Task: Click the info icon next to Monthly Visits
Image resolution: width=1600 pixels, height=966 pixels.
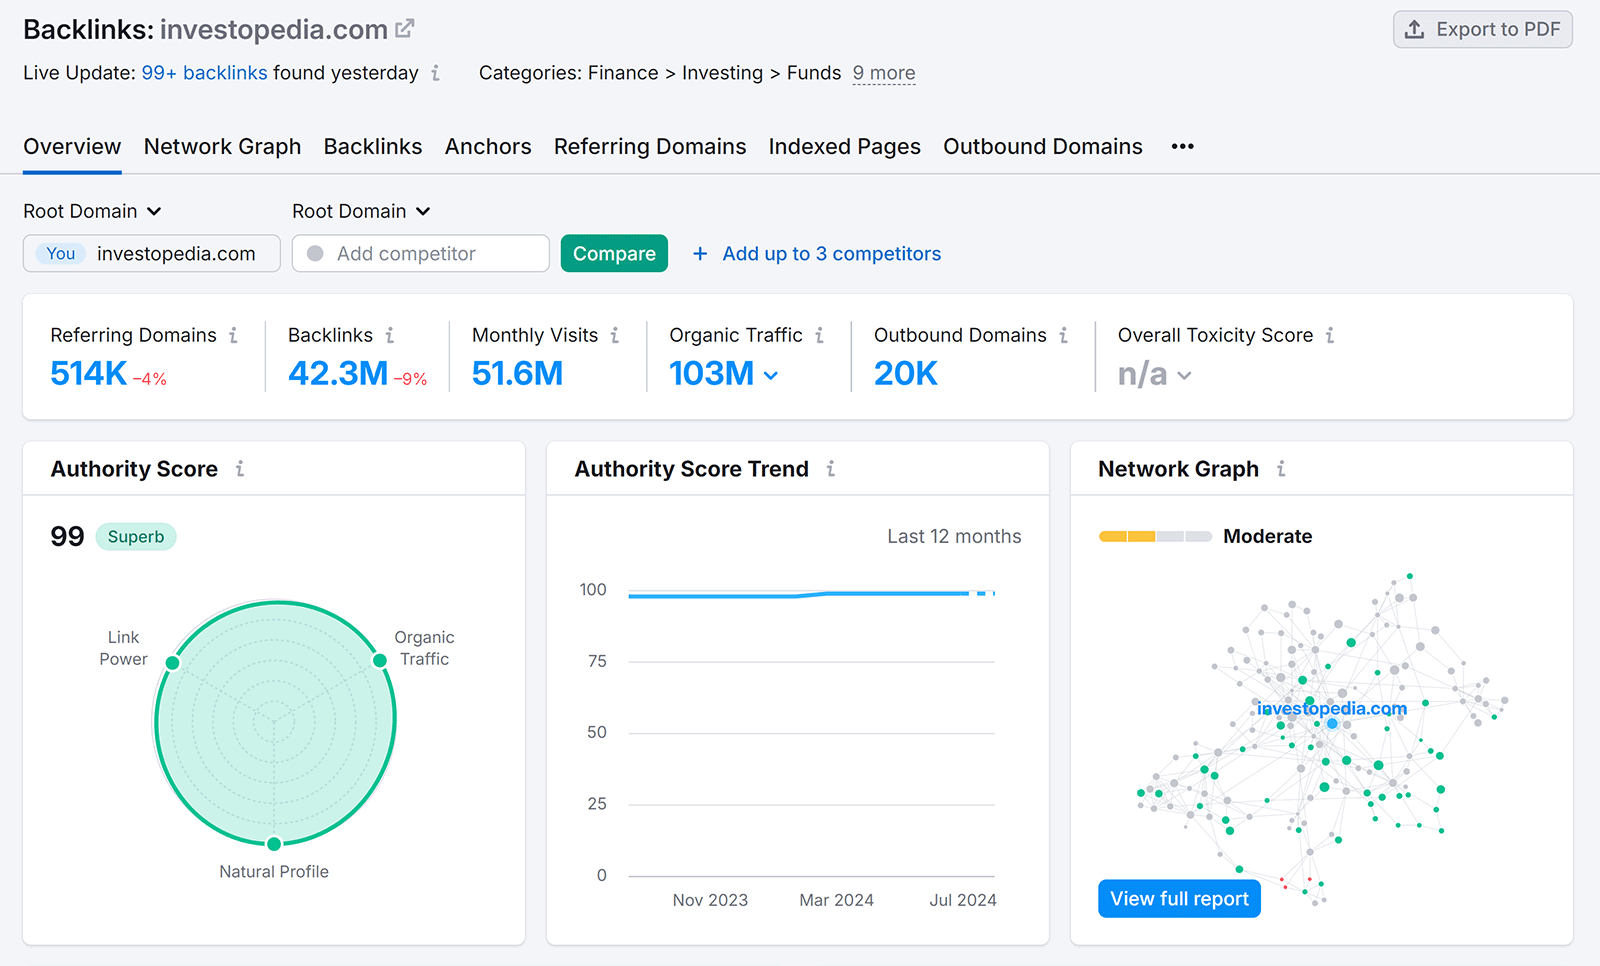Action: [x=616, y=335]
